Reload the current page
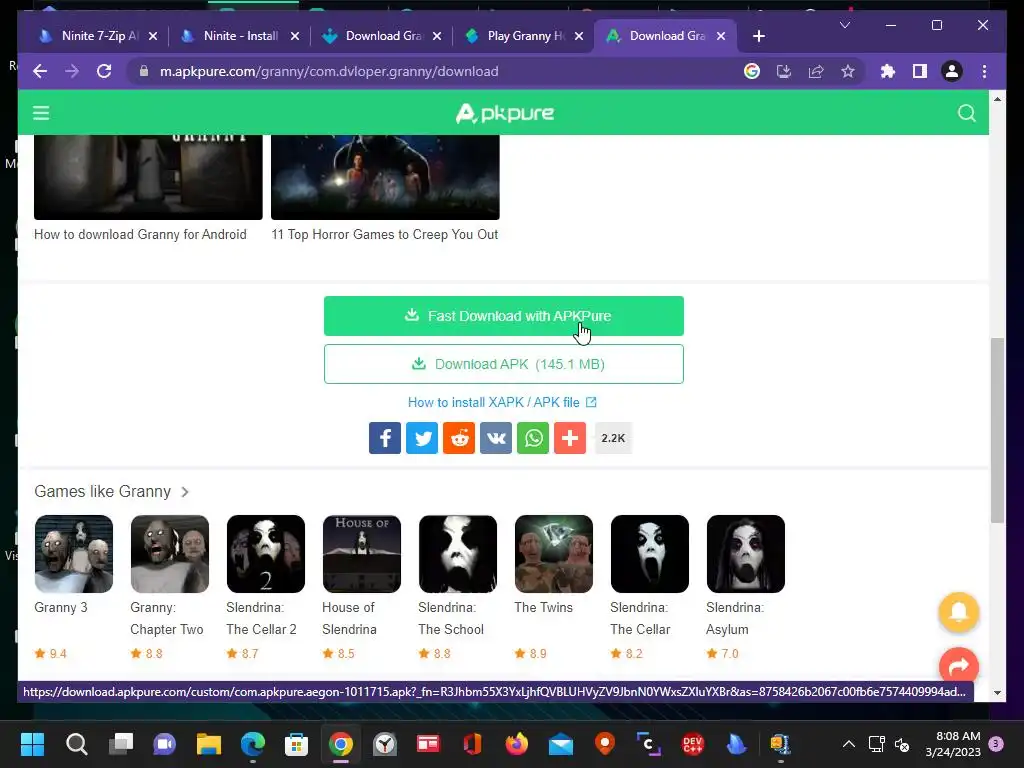This screenshot has height=768, width=1024. pyautogui.click(x=104, y=71)
